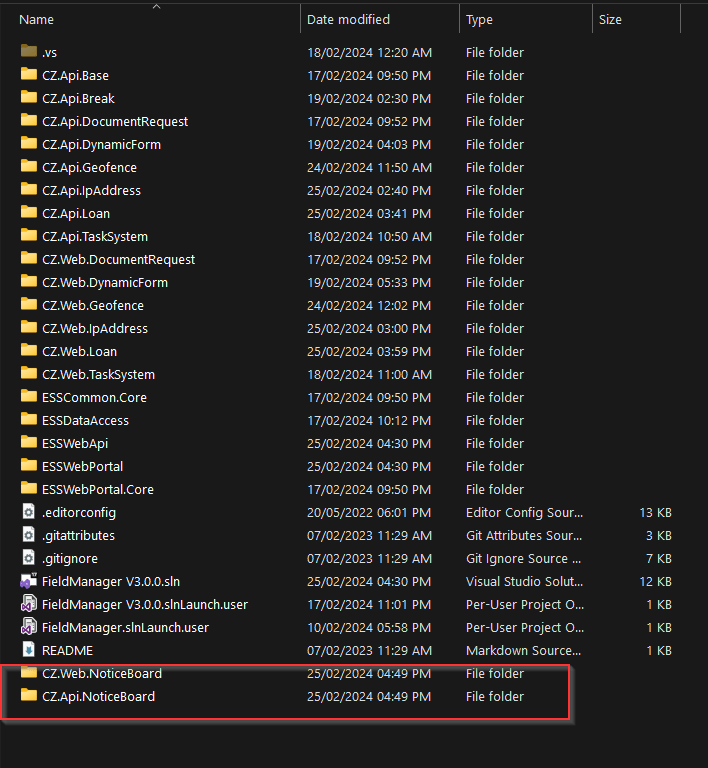Click the 24/02/2024 11:50 AM date cell
The height and width of the screenshot is (768, 708).
370,168
